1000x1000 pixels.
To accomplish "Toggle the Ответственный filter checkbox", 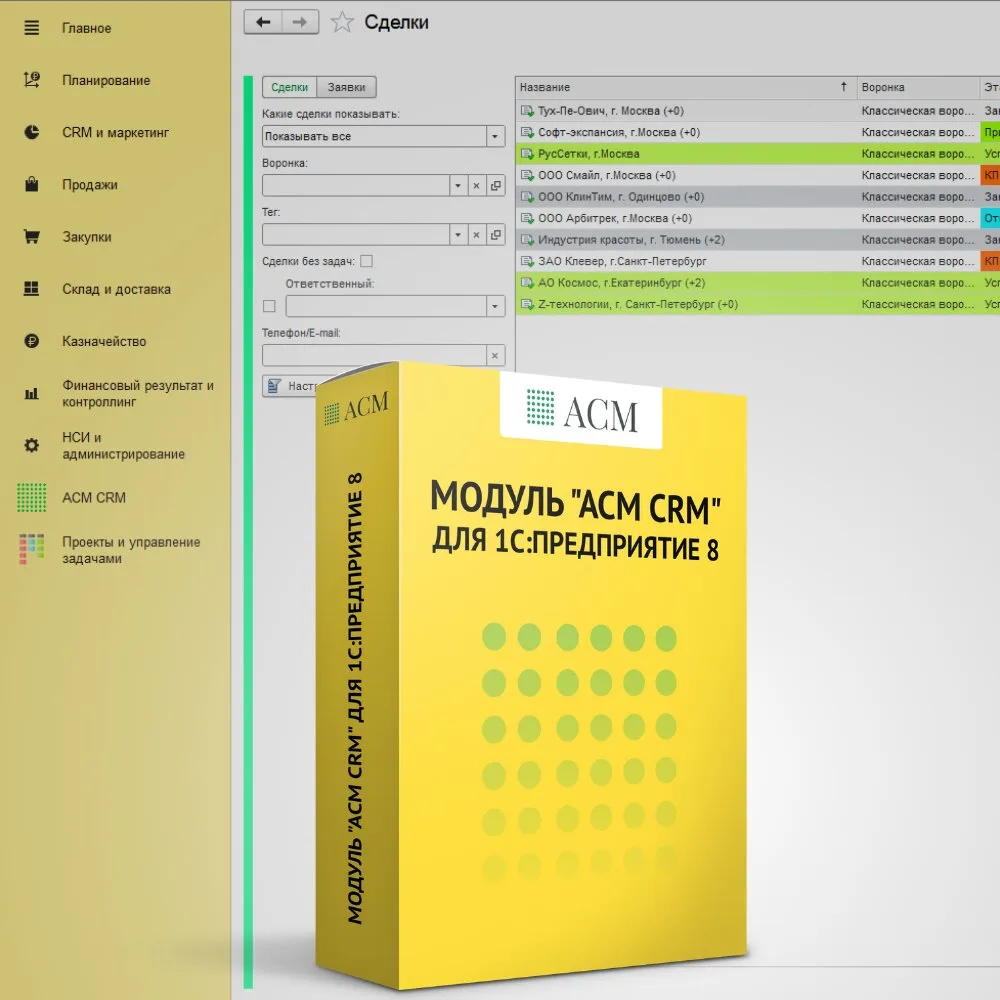I will pos(269,306).
